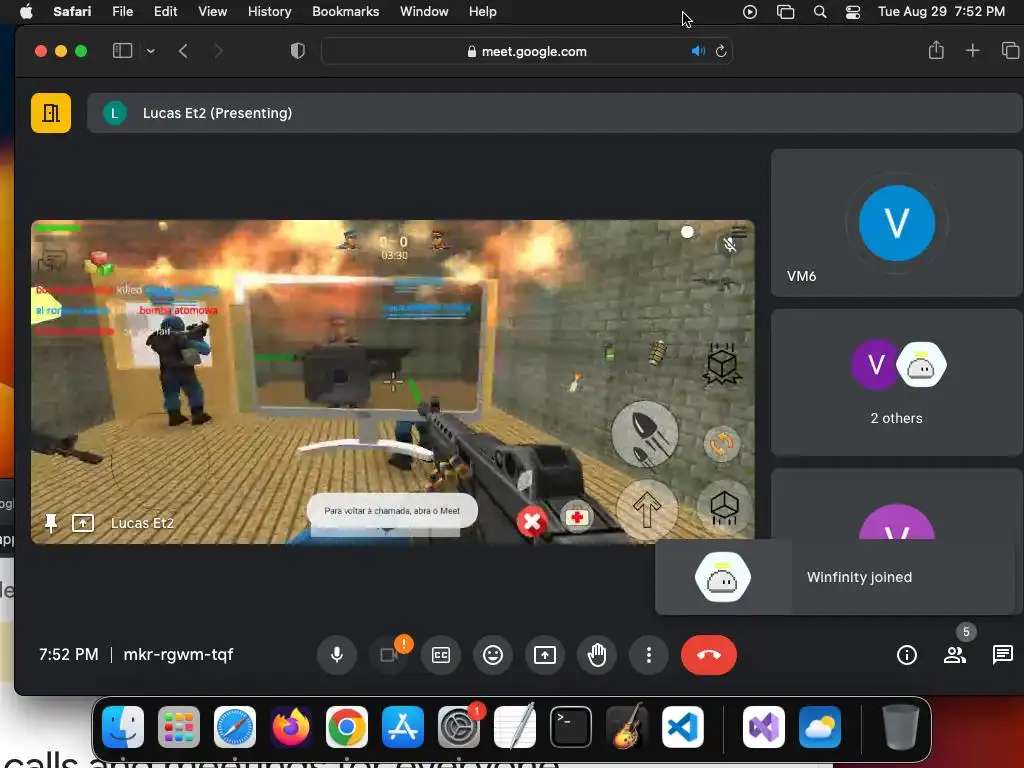Open the Help menu
Image resolution: width=1024 pixels, height=768 pixels.
[483, 12]
